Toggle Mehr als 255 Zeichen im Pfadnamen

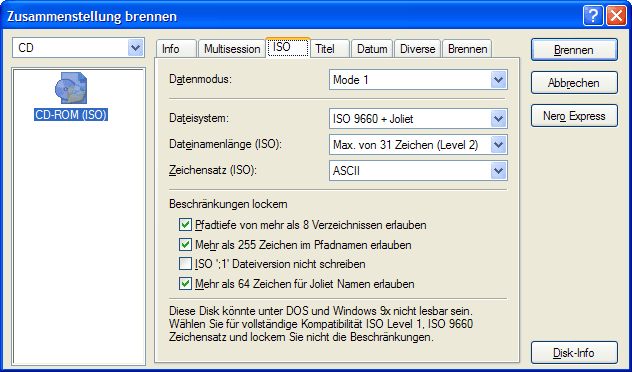pos(185,244)
